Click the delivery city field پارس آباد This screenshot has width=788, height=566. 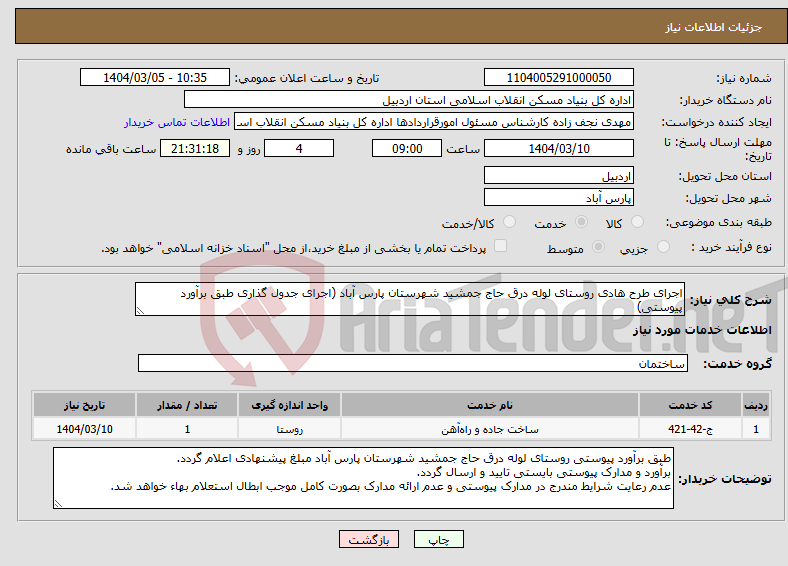[x=559, y=198]
